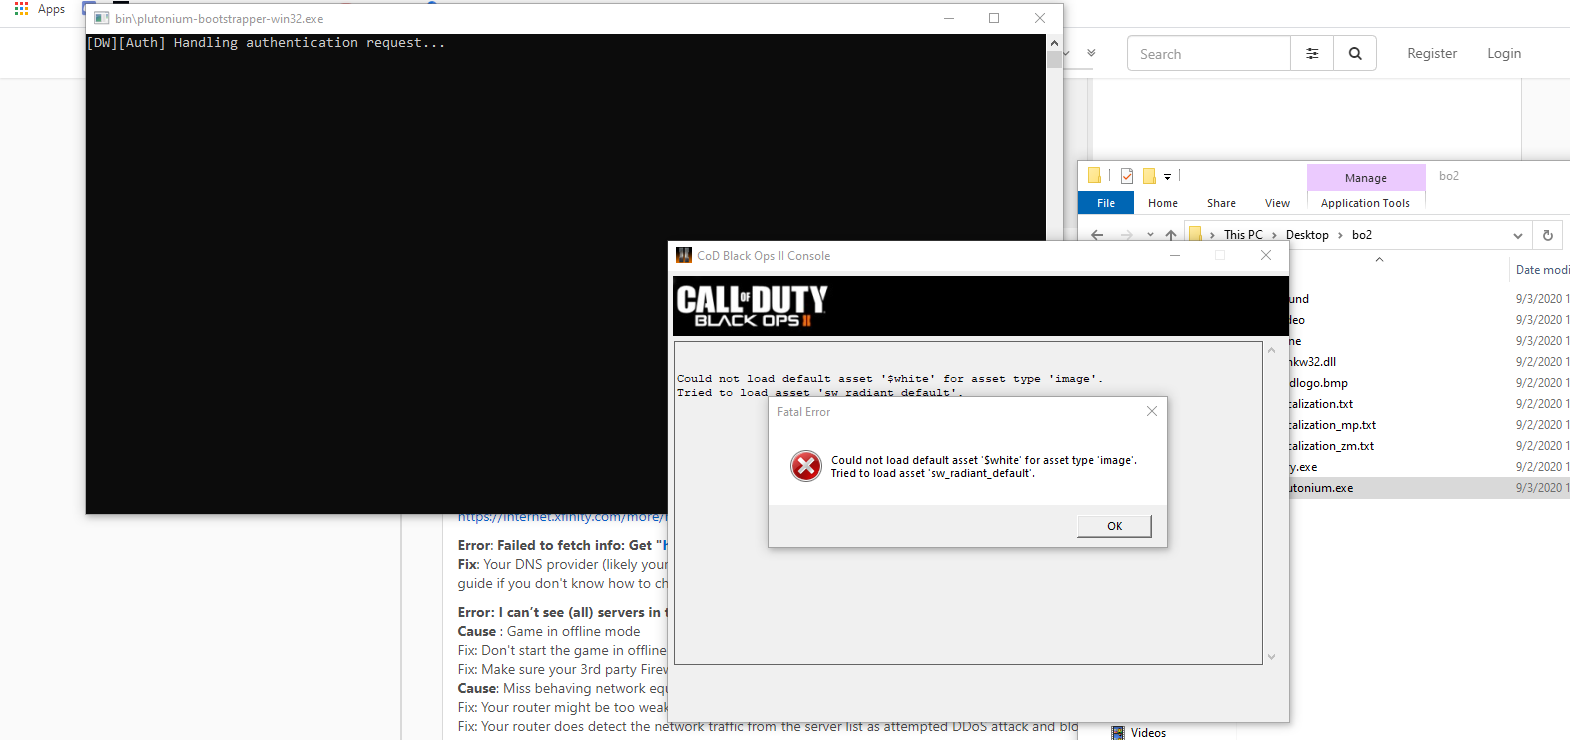The image size is (1570, 740).
Task: Open advanced search filter sliders icon
Action: click(x=1312, y=54)
